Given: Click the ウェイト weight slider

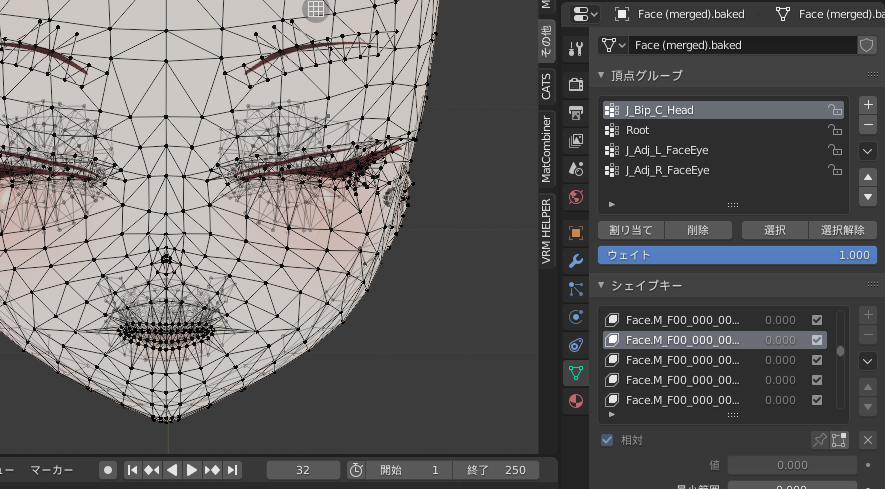Looking at the screenshot, I should coord(737,255).
